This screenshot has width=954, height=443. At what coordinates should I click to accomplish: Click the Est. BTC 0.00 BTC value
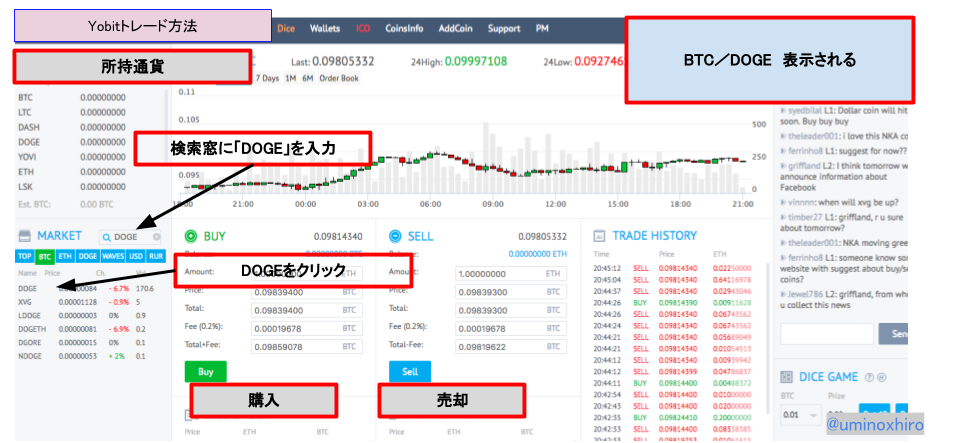pyautogui.click(x=97, y=204)
